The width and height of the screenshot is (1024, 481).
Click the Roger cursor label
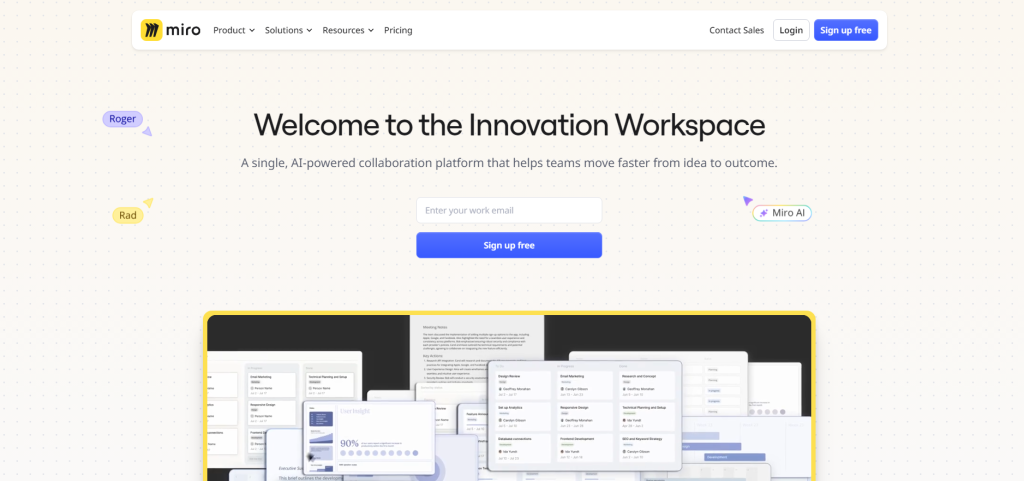(x=123, y=119)
